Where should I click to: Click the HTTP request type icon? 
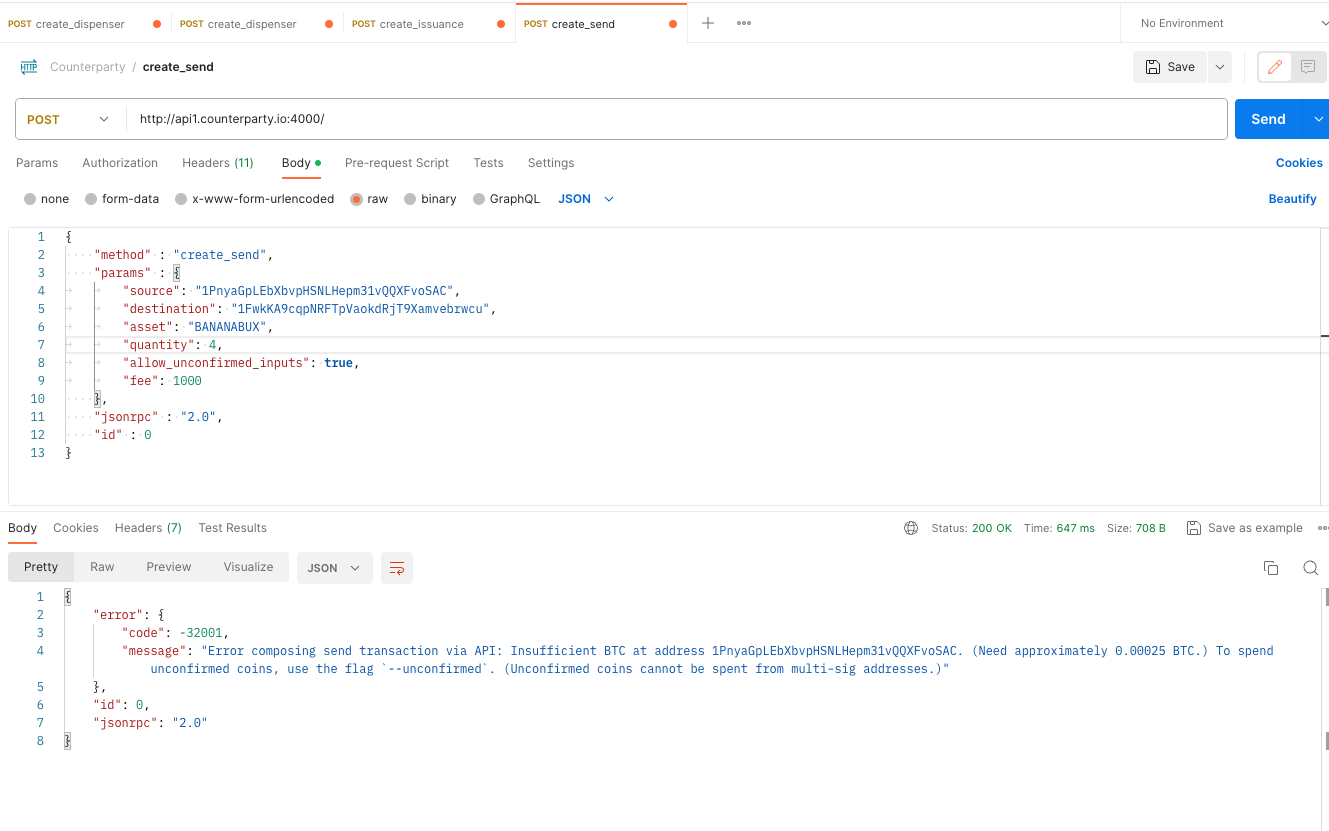click(x=29, y=67)
